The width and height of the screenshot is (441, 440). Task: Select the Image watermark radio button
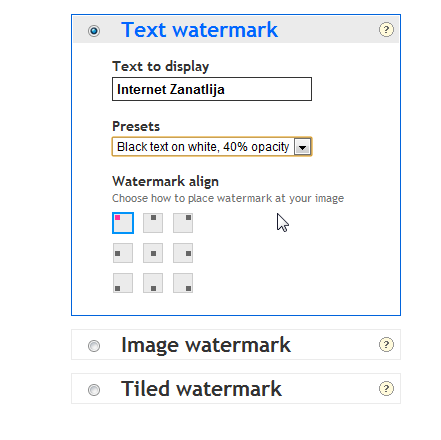[x=94, y=346]
